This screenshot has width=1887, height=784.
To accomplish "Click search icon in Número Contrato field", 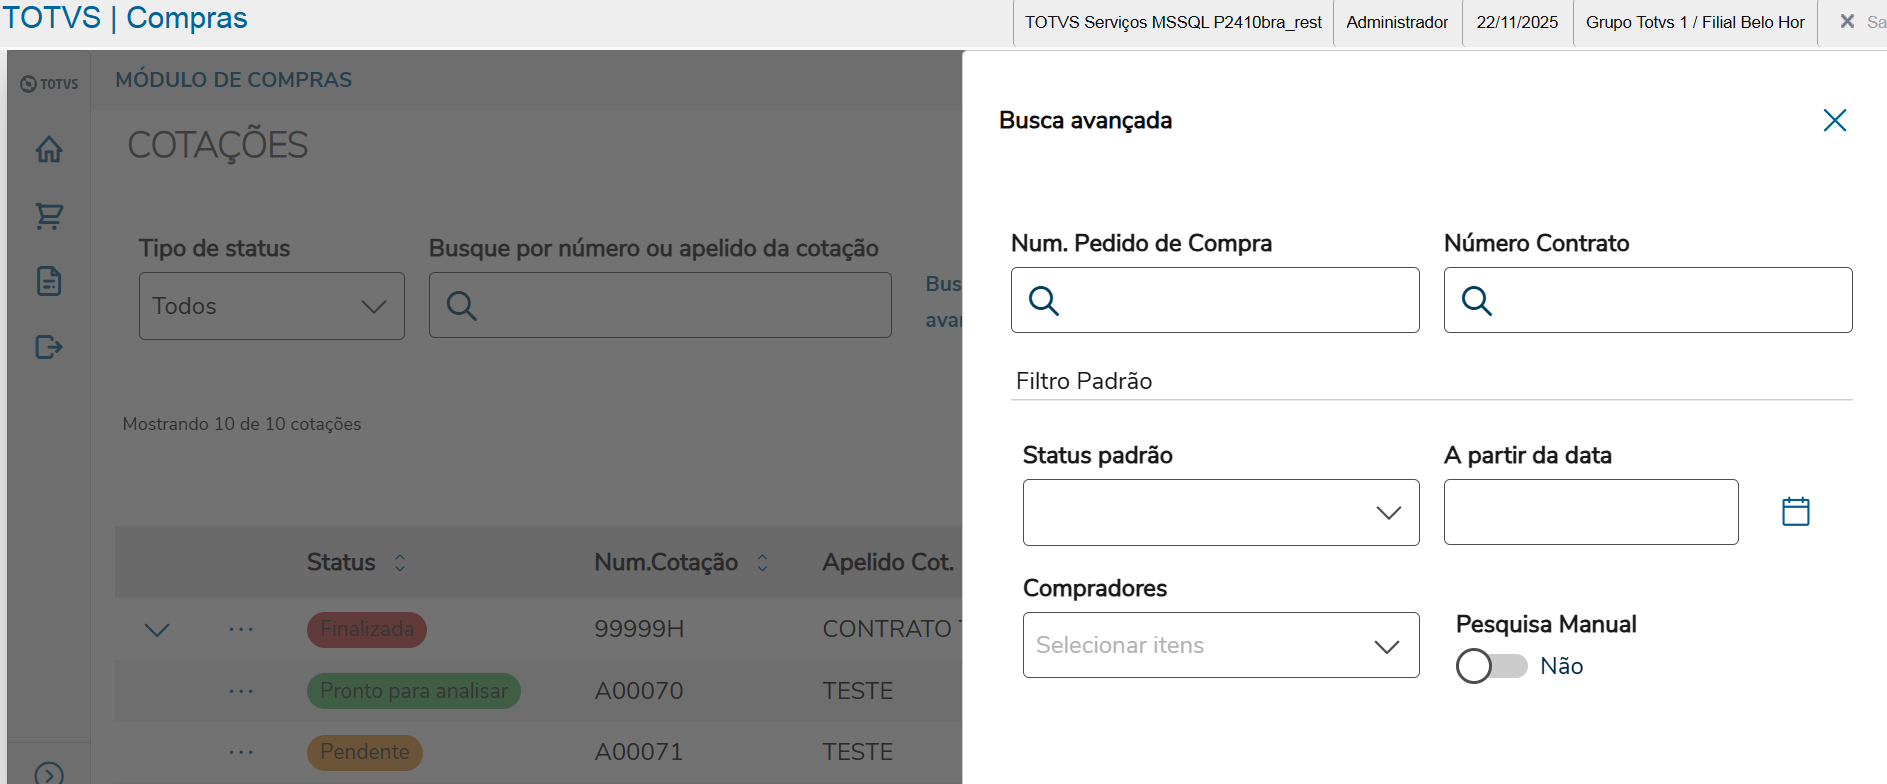I will (x=1477, y=301).
